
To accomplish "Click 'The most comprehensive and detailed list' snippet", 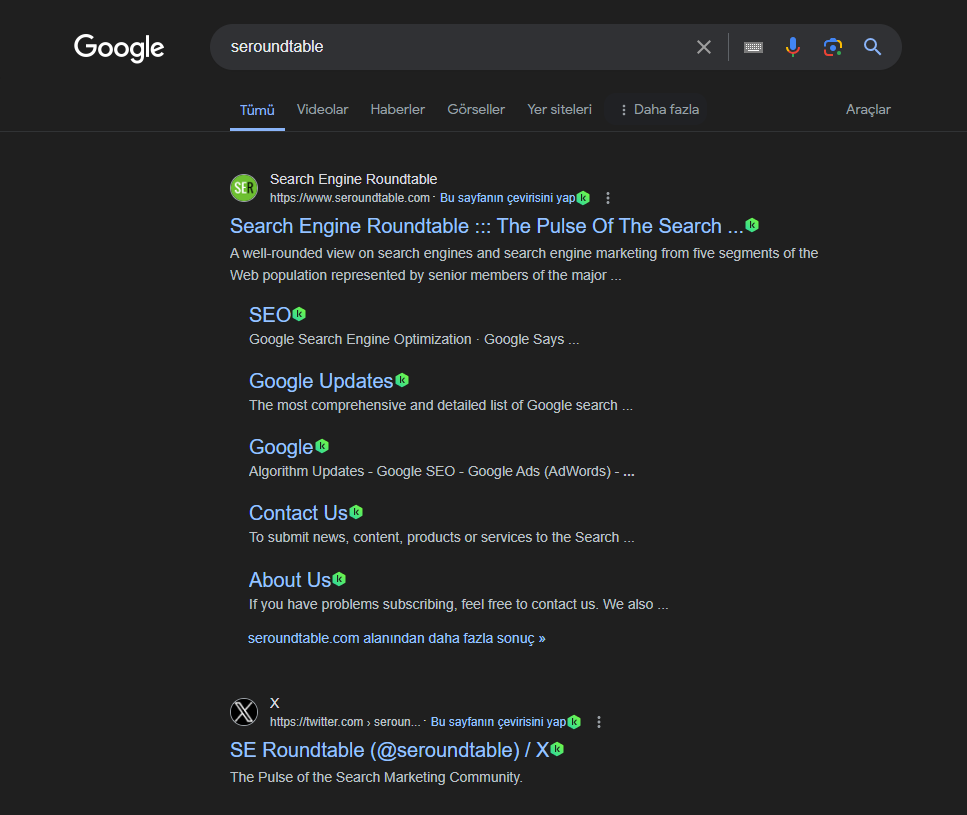I will pos(440,406).
